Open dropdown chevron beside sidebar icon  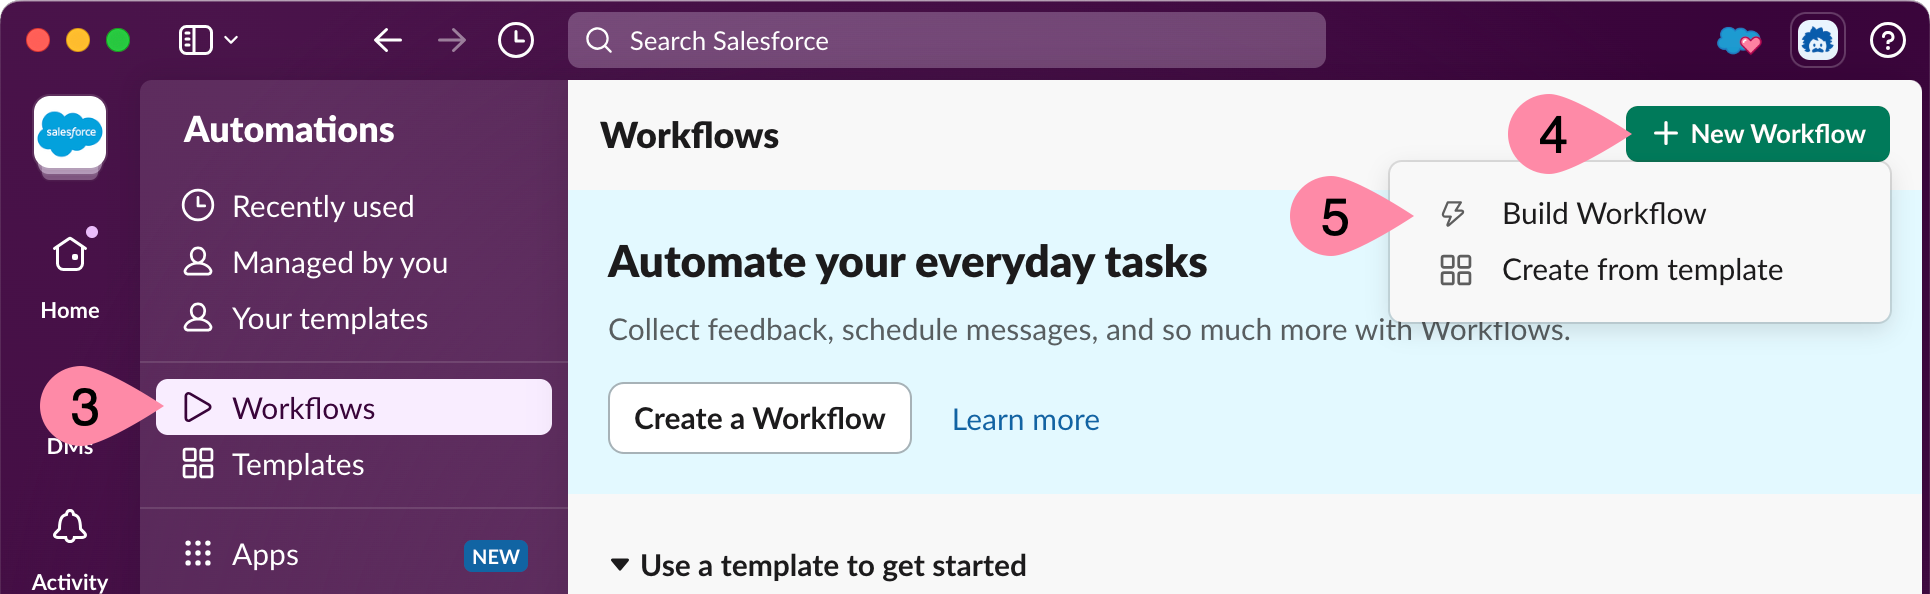click(x=232, y=40)
